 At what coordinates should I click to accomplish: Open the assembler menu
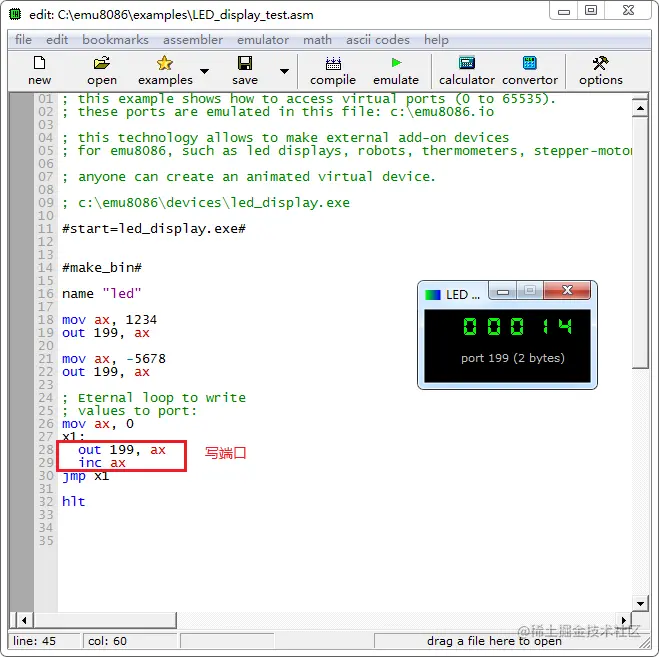[x=193, y=40]
